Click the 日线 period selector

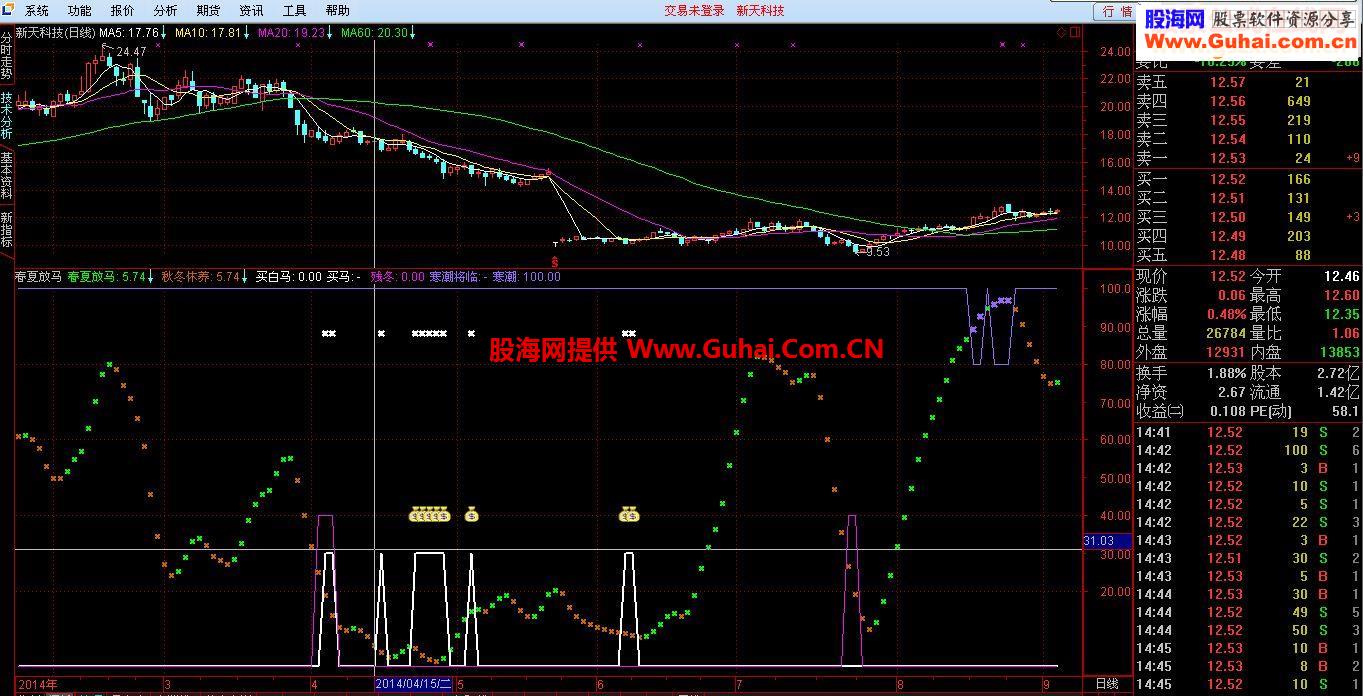[1106, 684]
